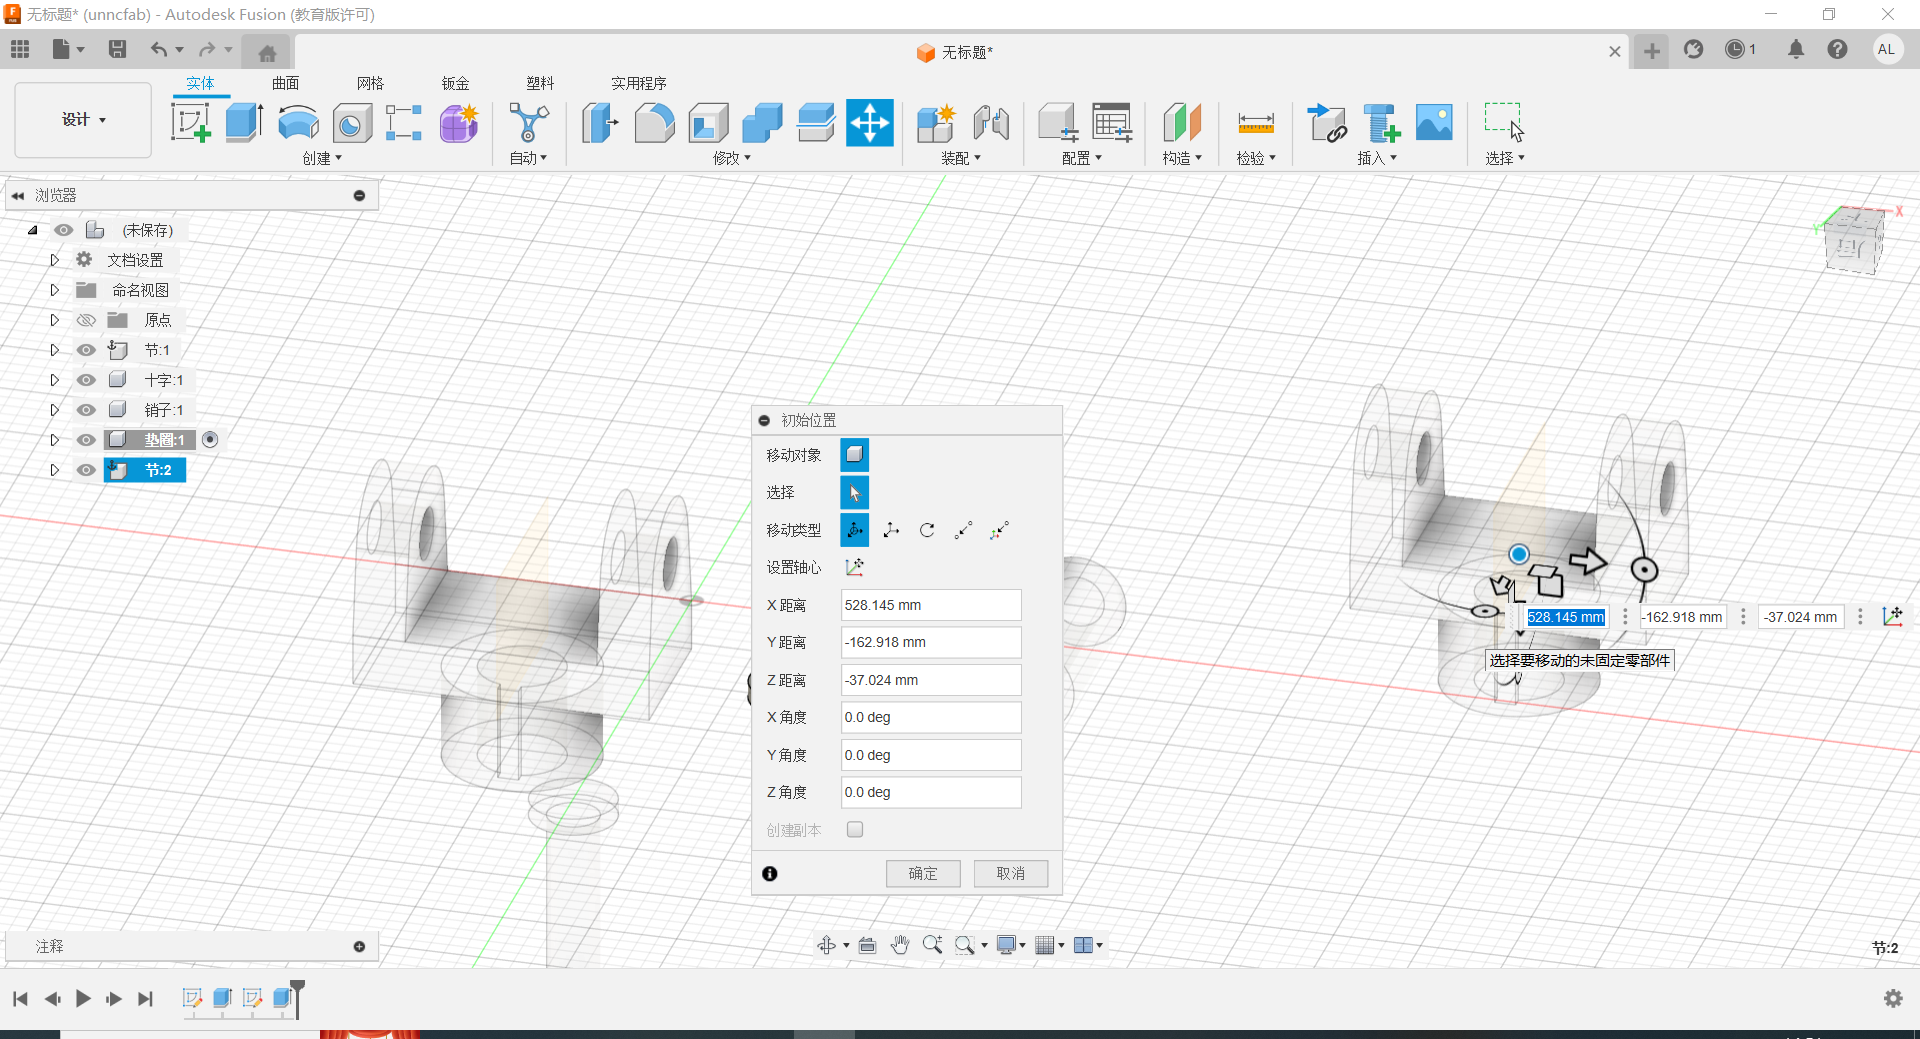1920x1039 pixels.
Task: Select the Extrude tool icon
Action: 244,124
